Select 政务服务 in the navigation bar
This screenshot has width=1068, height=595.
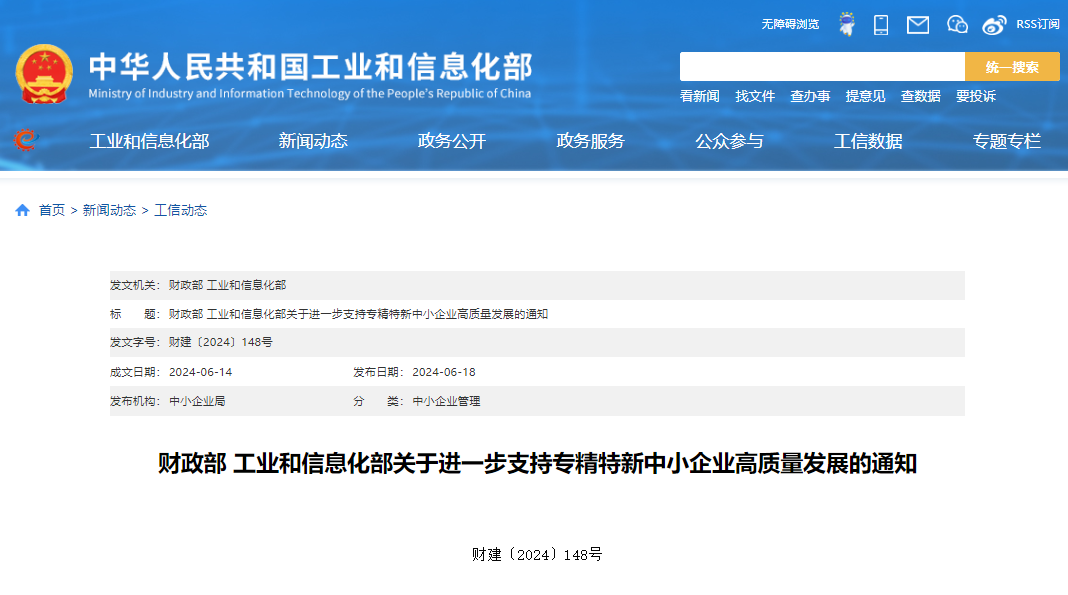(590, 141)
